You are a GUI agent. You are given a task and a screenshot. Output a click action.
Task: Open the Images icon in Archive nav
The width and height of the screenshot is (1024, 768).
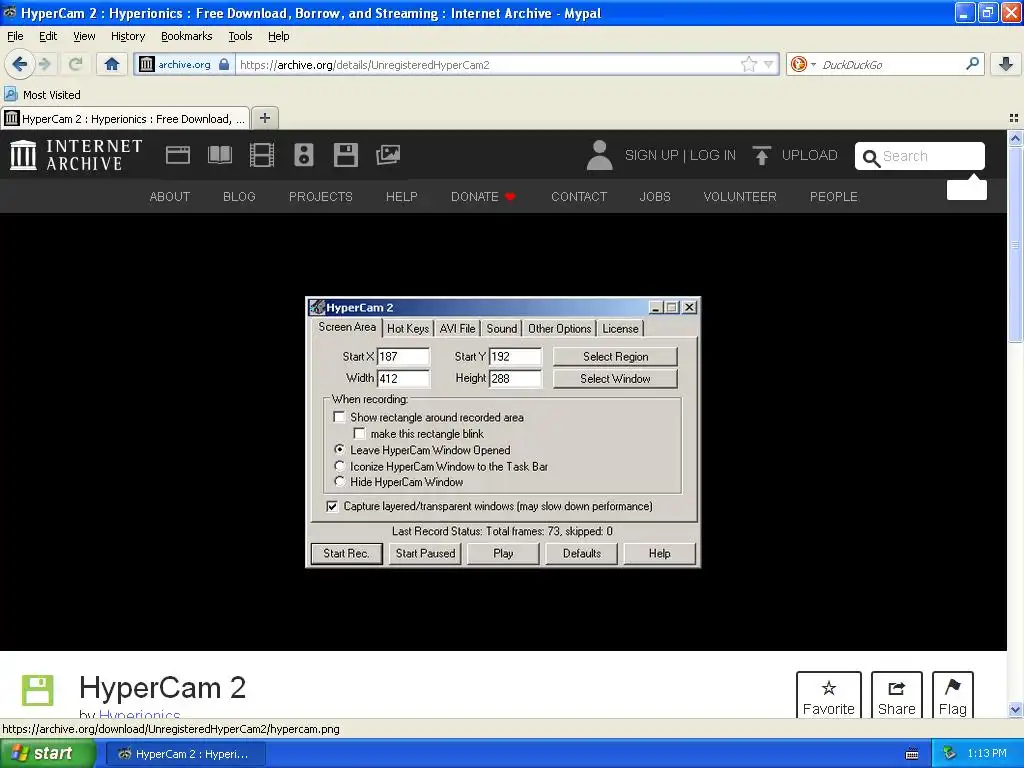point(388,155)
